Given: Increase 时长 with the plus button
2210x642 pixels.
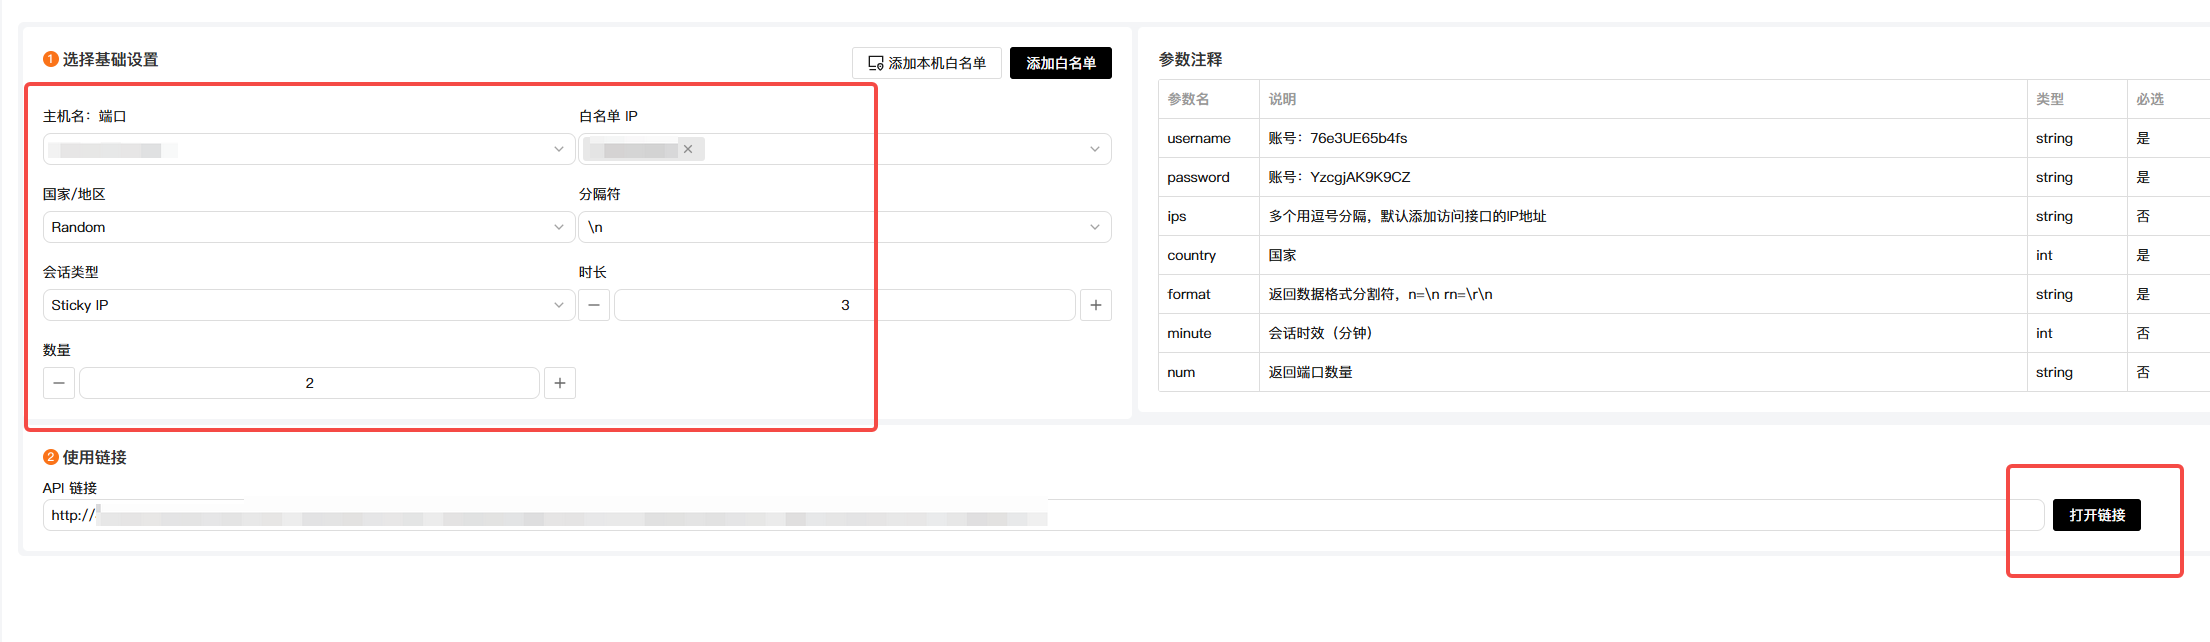Looking at the screenshot, I should (1096, 305).
